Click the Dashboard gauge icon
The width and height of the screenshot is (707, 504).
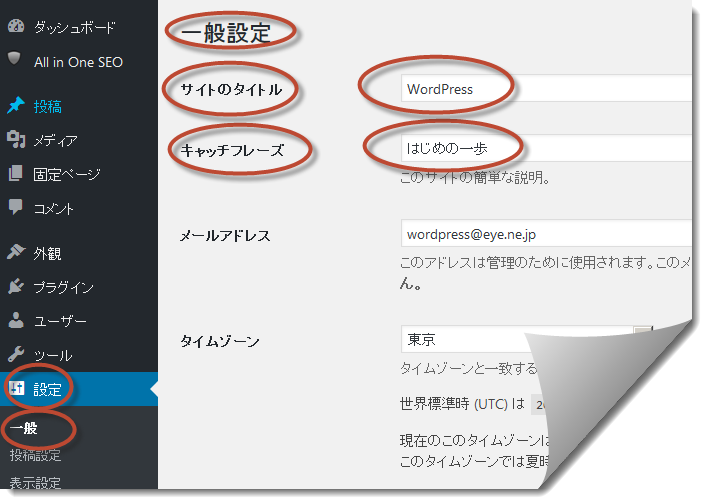(x=16, y=26)
